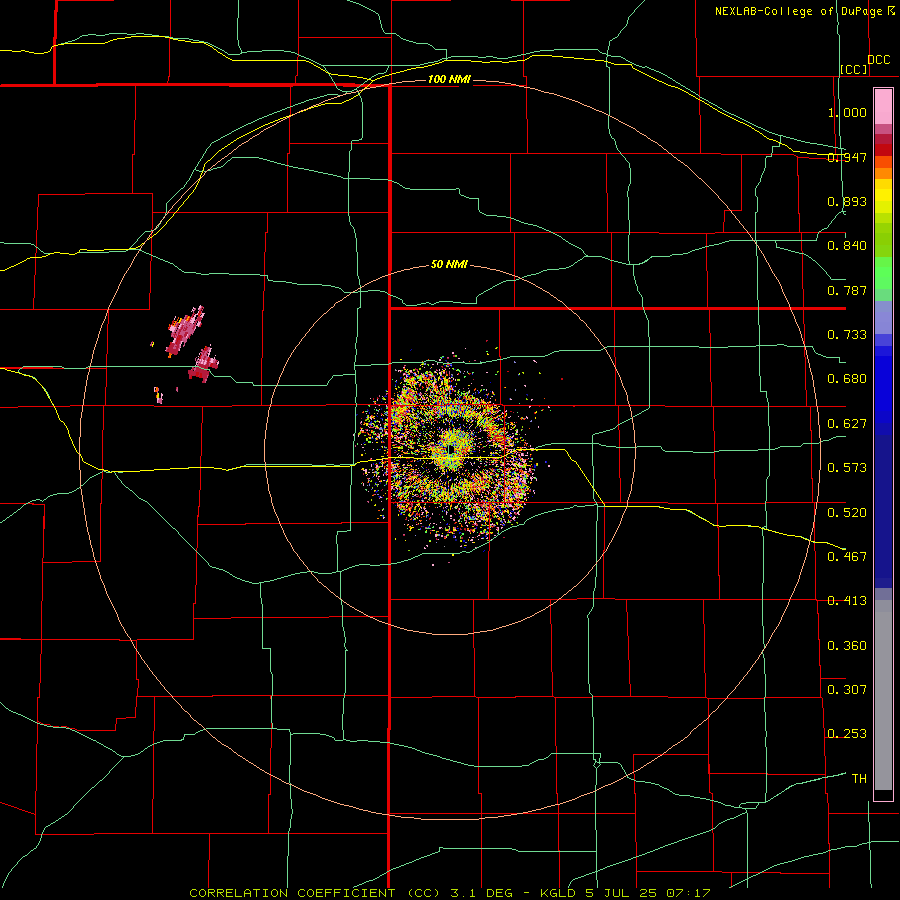Click the 0.360 scale value

[x=847, y=646]
